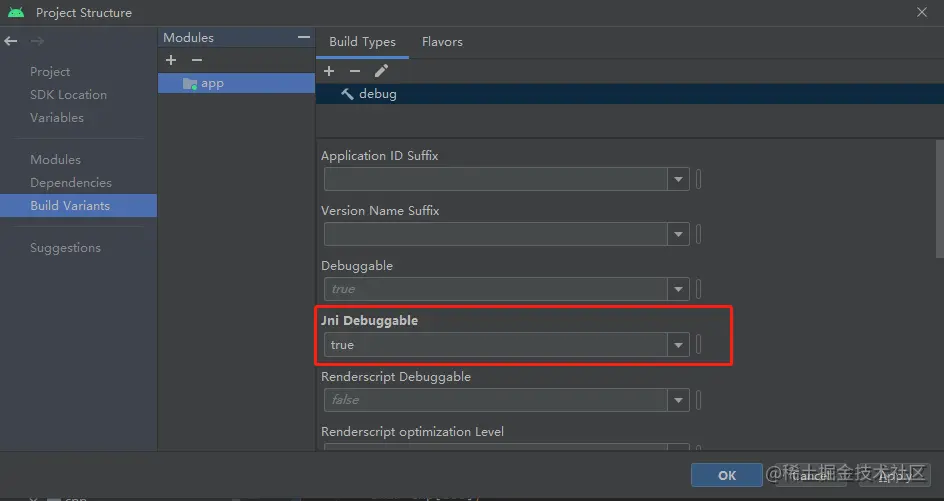944x501 pixels.
Task: Switch to the Build Types tab
Action: [362, 42]
